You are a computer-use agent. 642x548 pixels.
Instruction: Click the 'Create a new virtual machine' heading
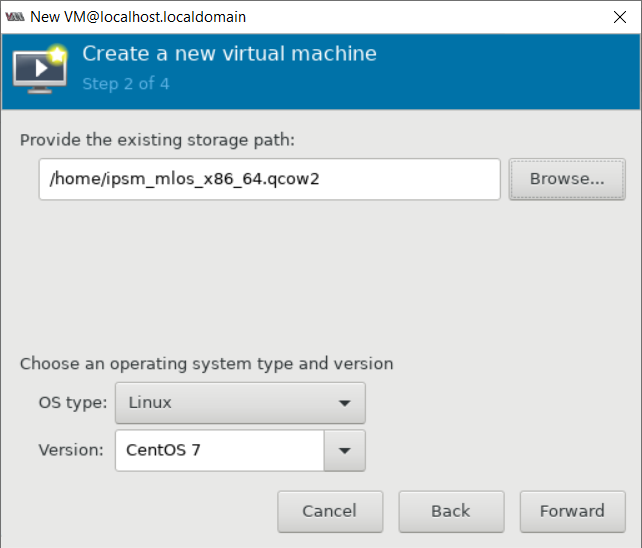point(229,54)
